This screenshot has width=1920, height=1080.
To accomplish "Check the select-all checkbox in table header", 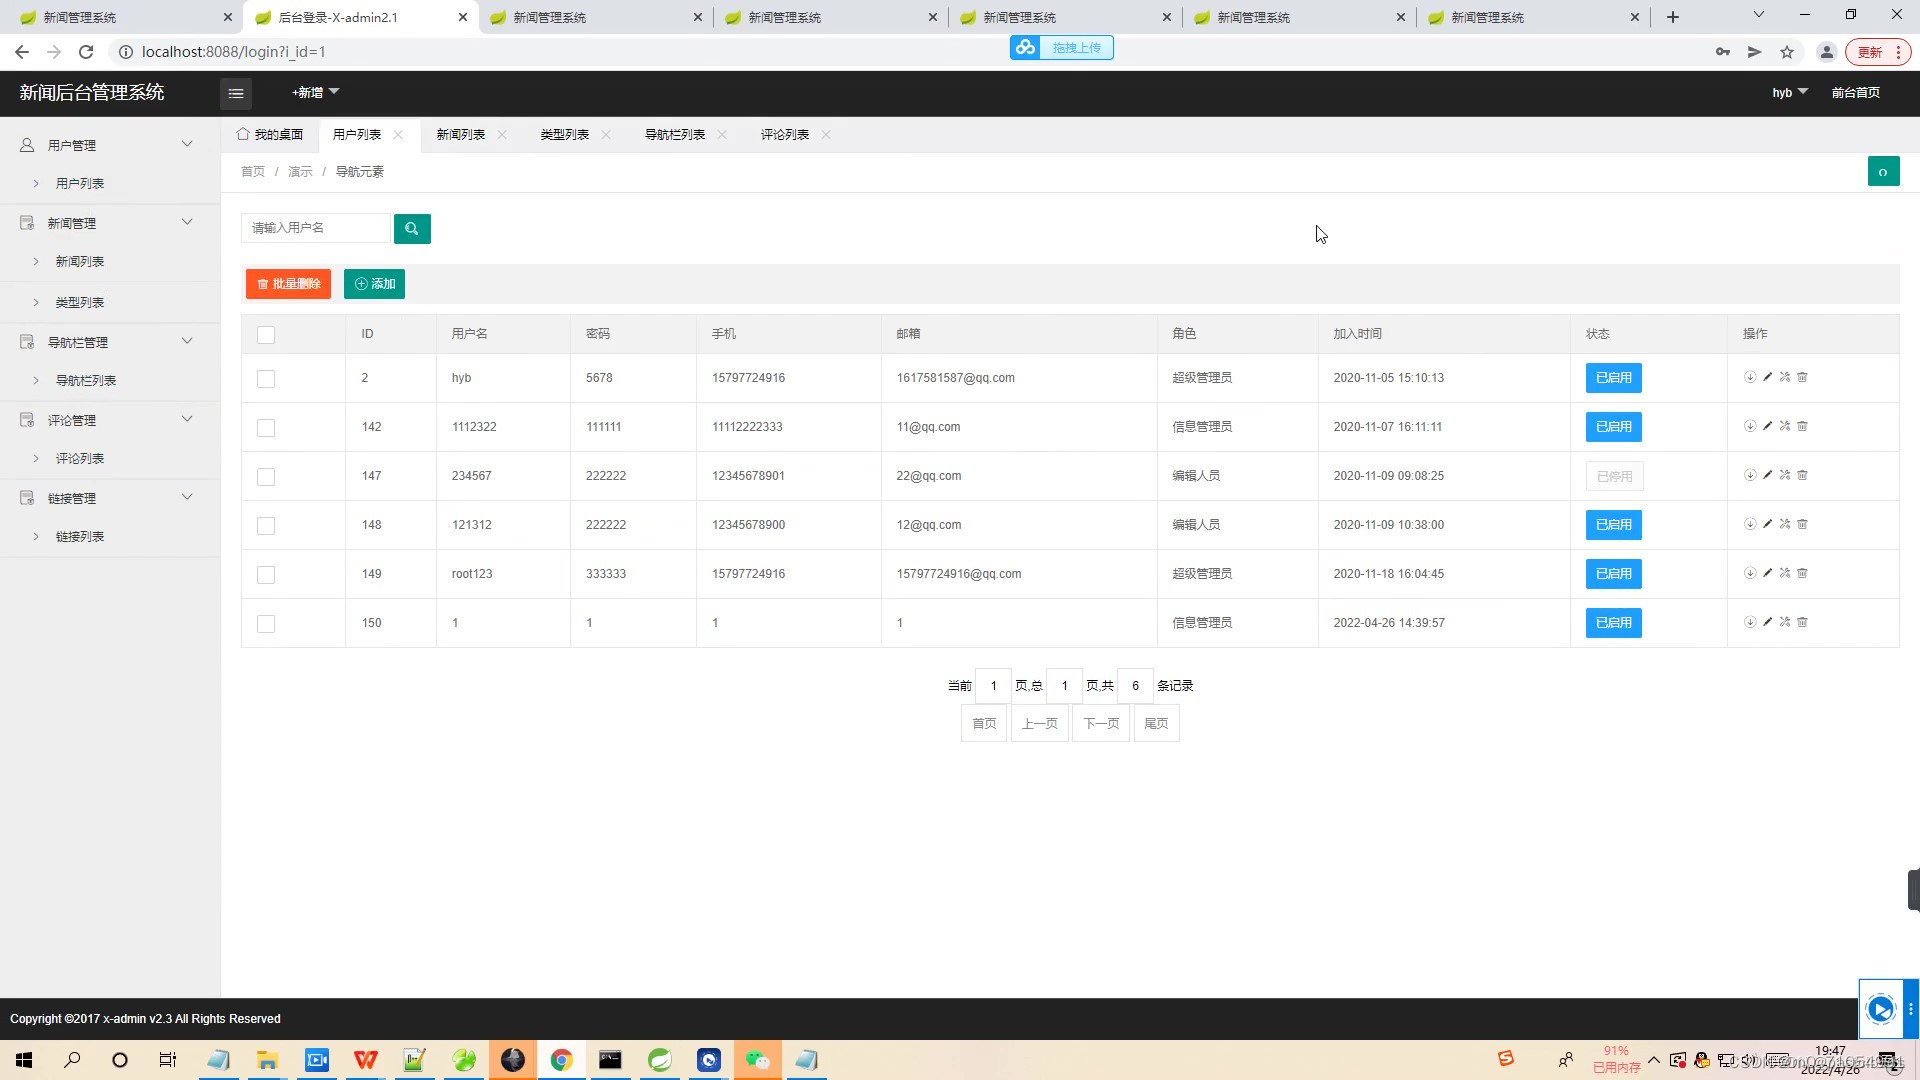I will coord(265,335).
